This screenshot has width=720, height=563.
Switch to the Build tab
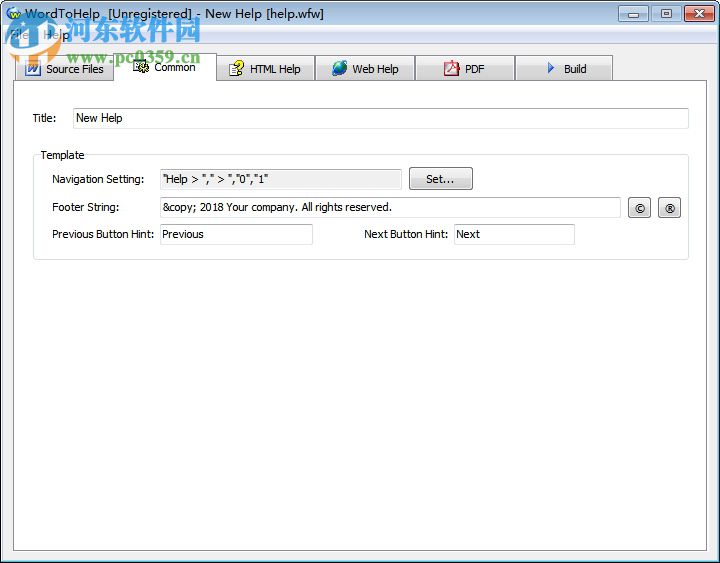tap(564, 69)
